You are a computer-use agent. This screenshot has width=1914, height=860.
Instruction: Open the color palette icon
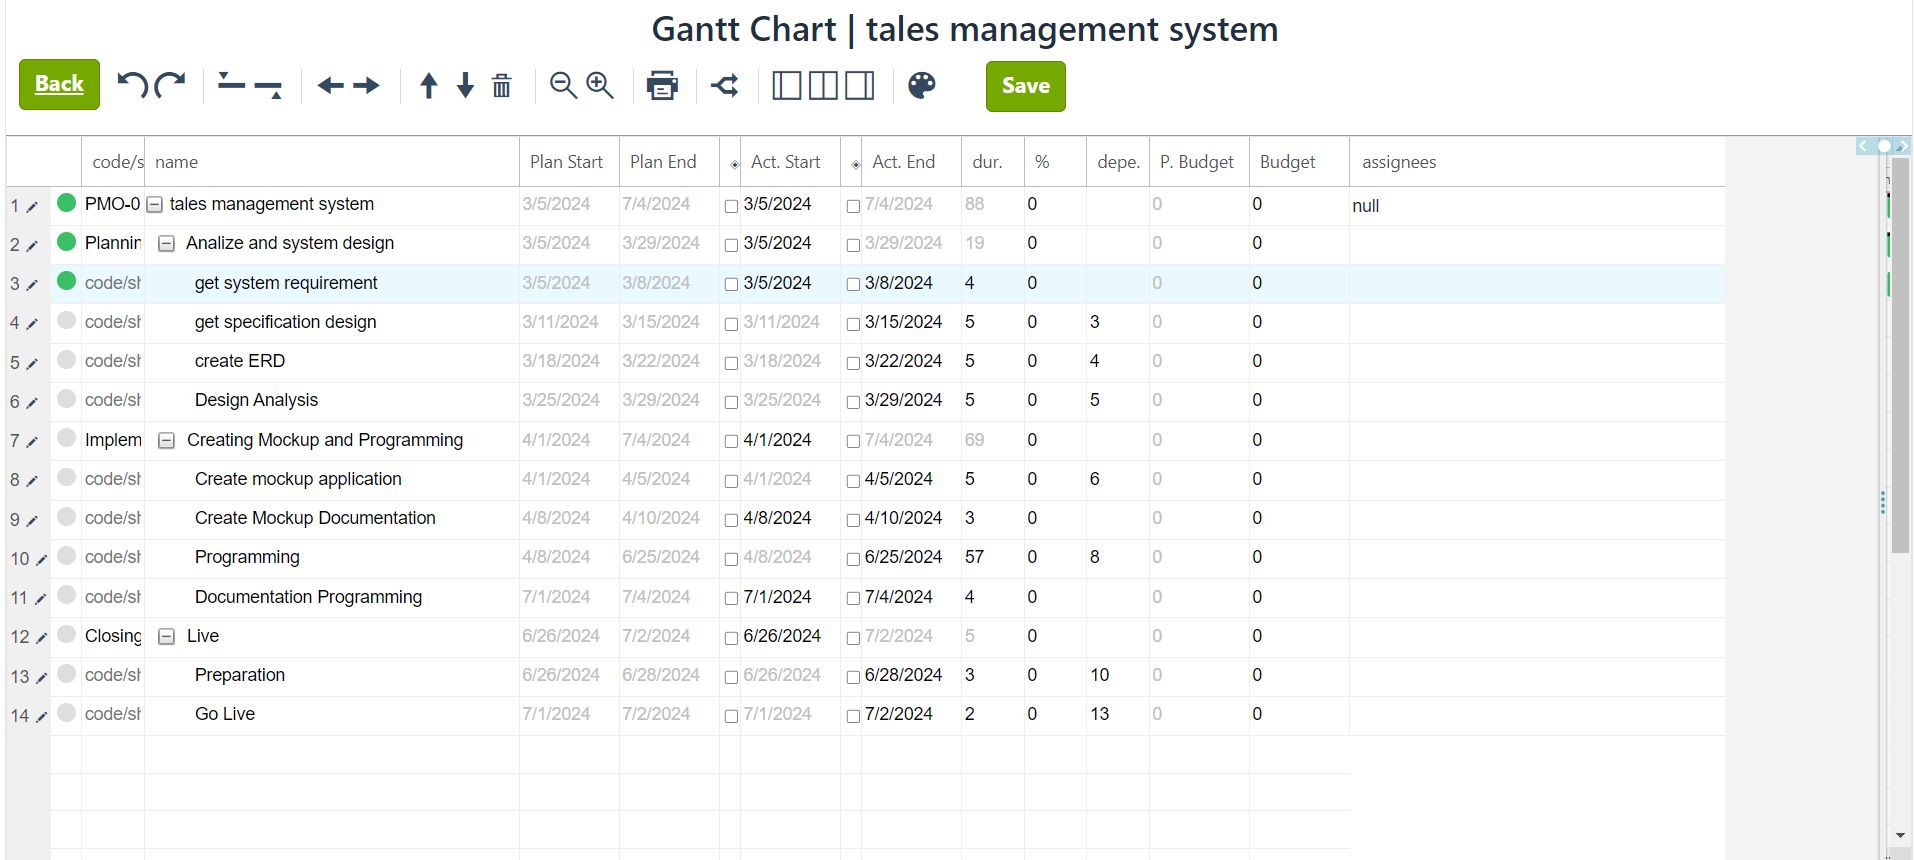(x=921, y=86)
